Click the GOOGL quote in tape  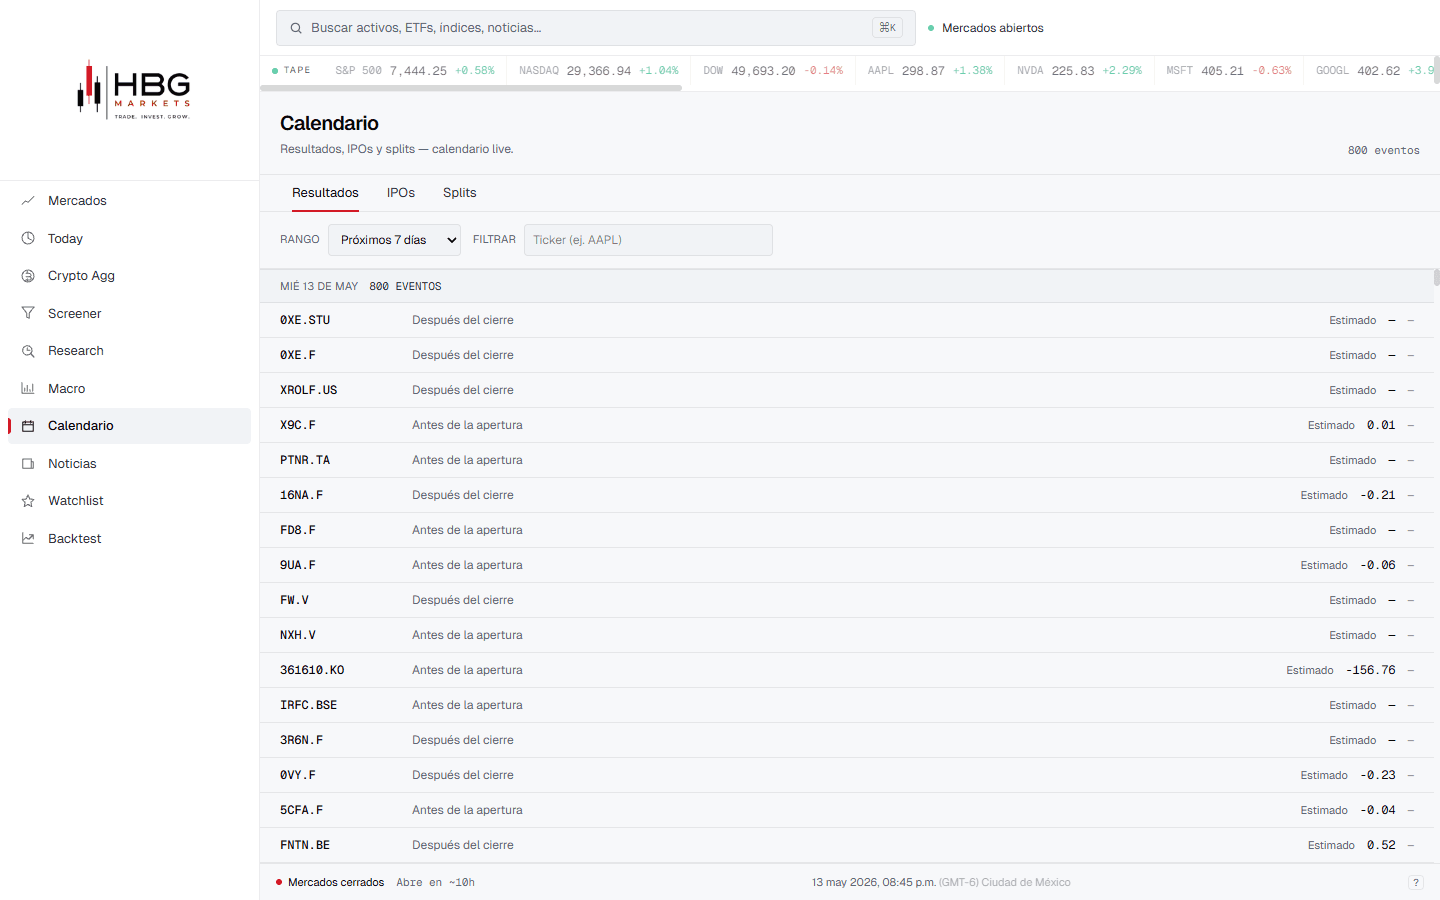coord(1375,71)
